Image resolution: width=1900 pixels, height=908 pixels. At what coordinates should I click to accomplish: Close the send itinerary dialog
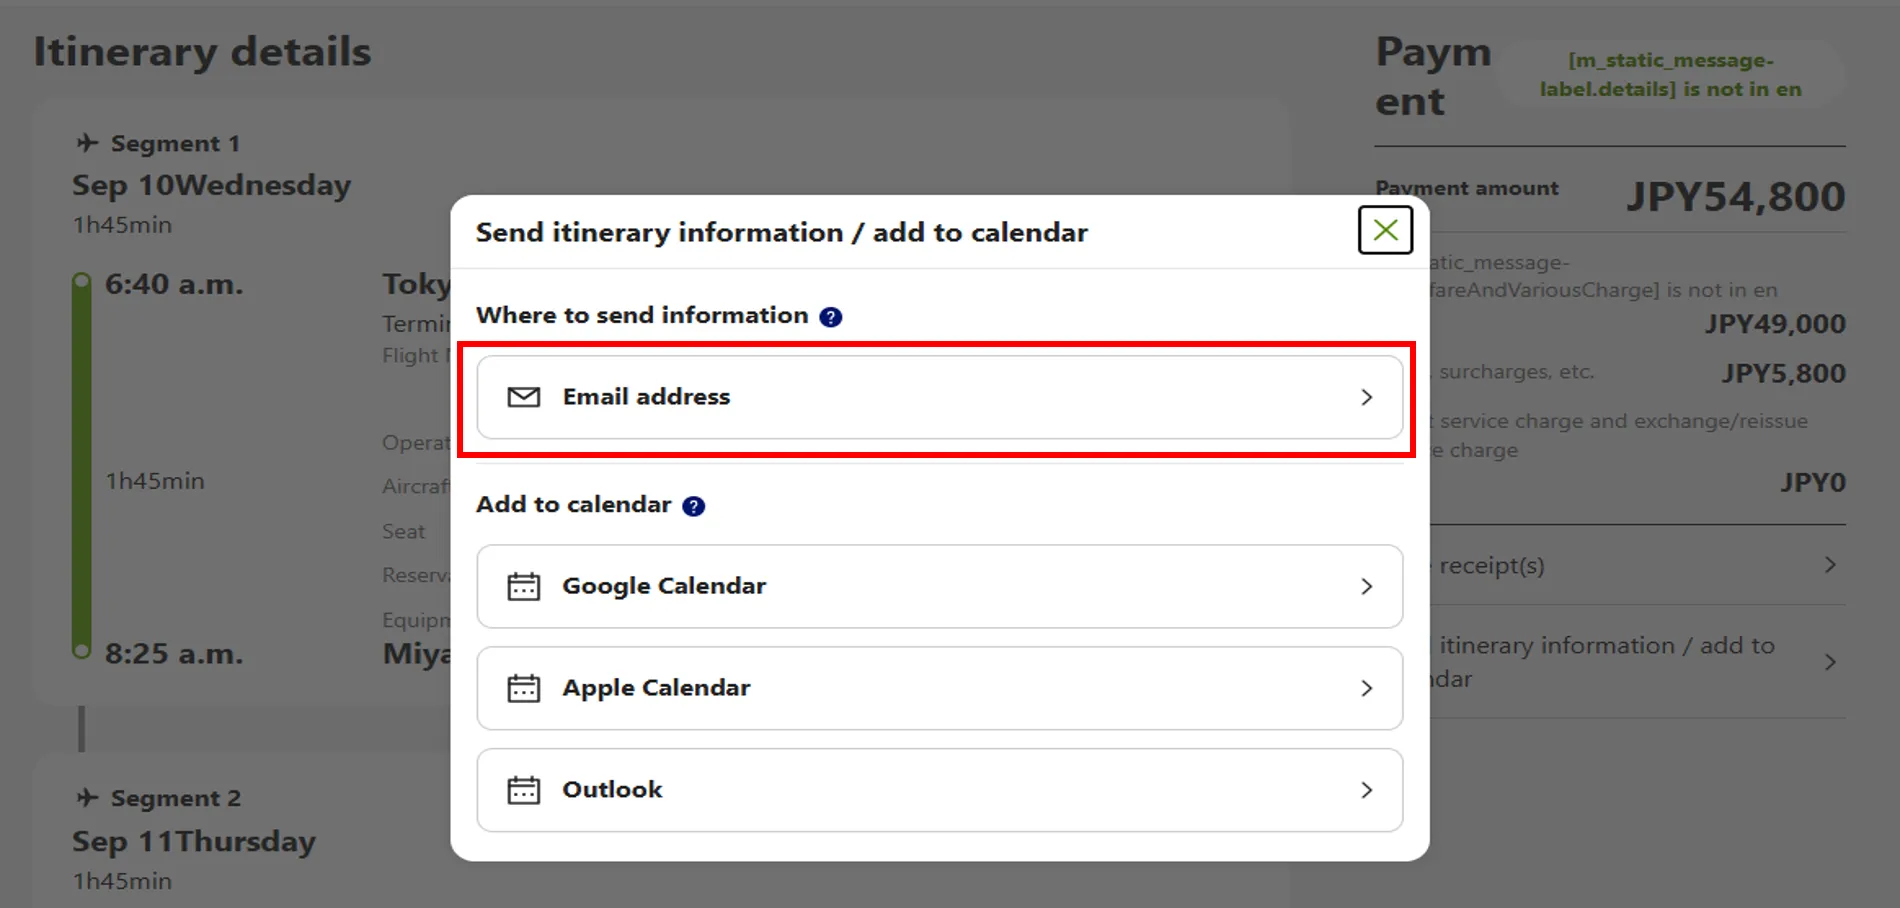(x=1385, y=230)
